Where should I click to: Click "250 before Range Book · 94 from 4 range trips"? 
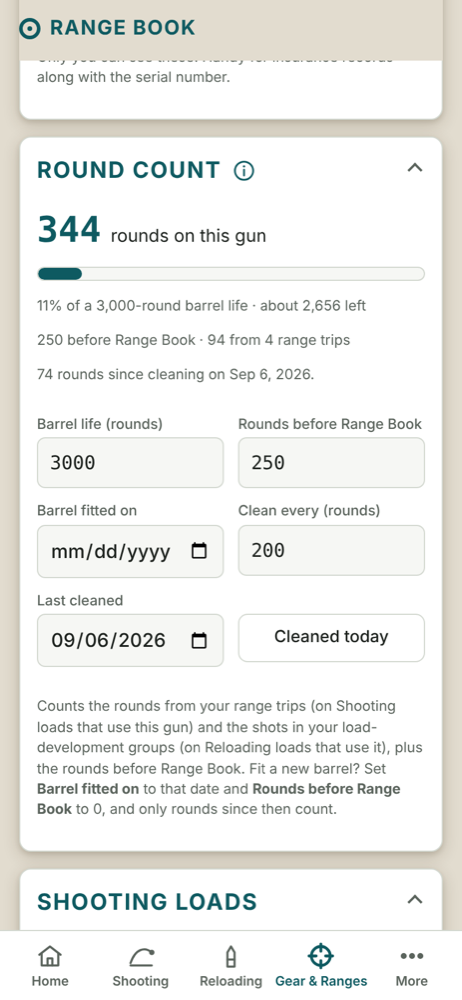[193, 340]
